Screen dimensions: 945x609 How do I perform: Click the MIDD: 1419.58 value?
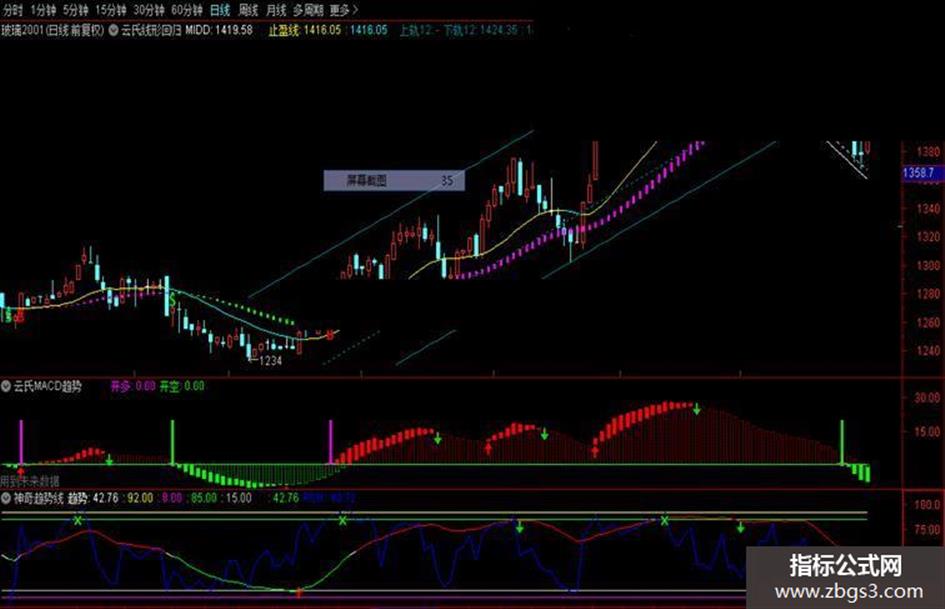tap(219, 30)
